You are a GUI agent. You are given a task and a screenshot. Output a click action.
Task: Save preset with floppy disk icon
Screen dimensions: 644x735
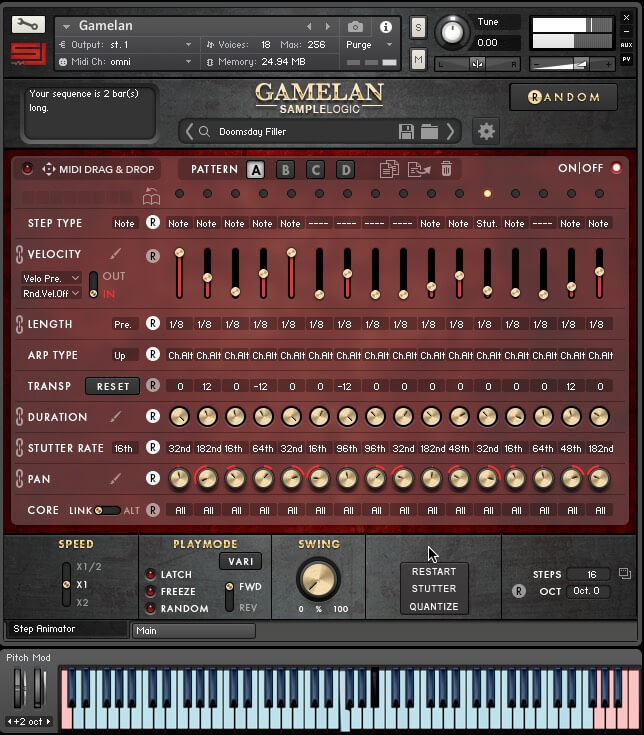coord(406,132)
